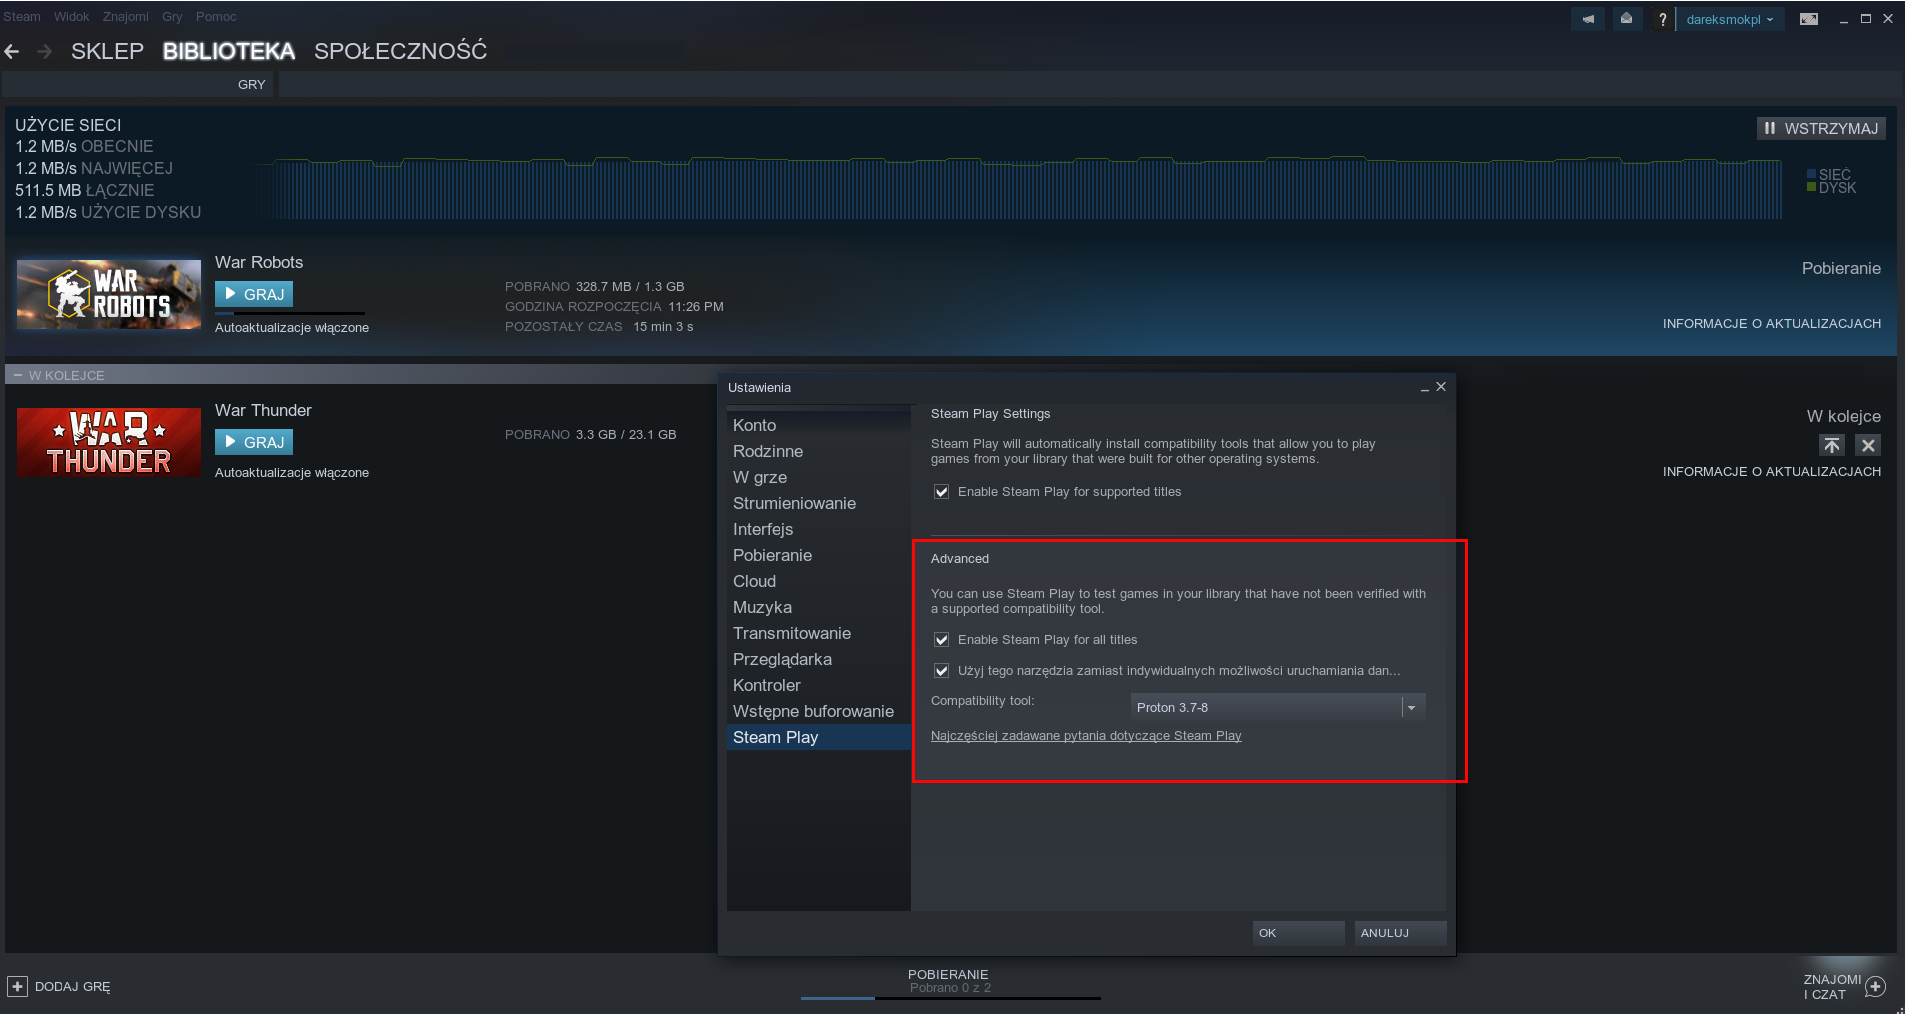Open War Thunder update information link

(1772, 472)
